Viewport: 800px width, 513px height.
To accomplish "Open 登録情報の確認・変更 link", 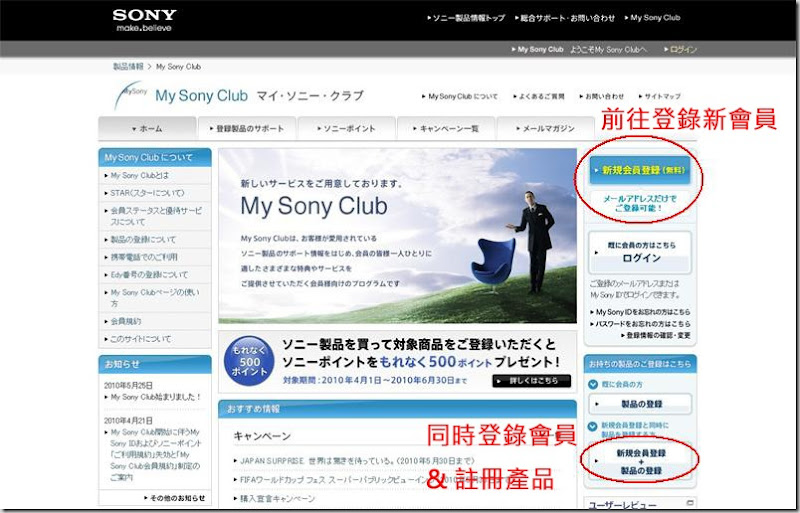I will [x=656, y=335].
